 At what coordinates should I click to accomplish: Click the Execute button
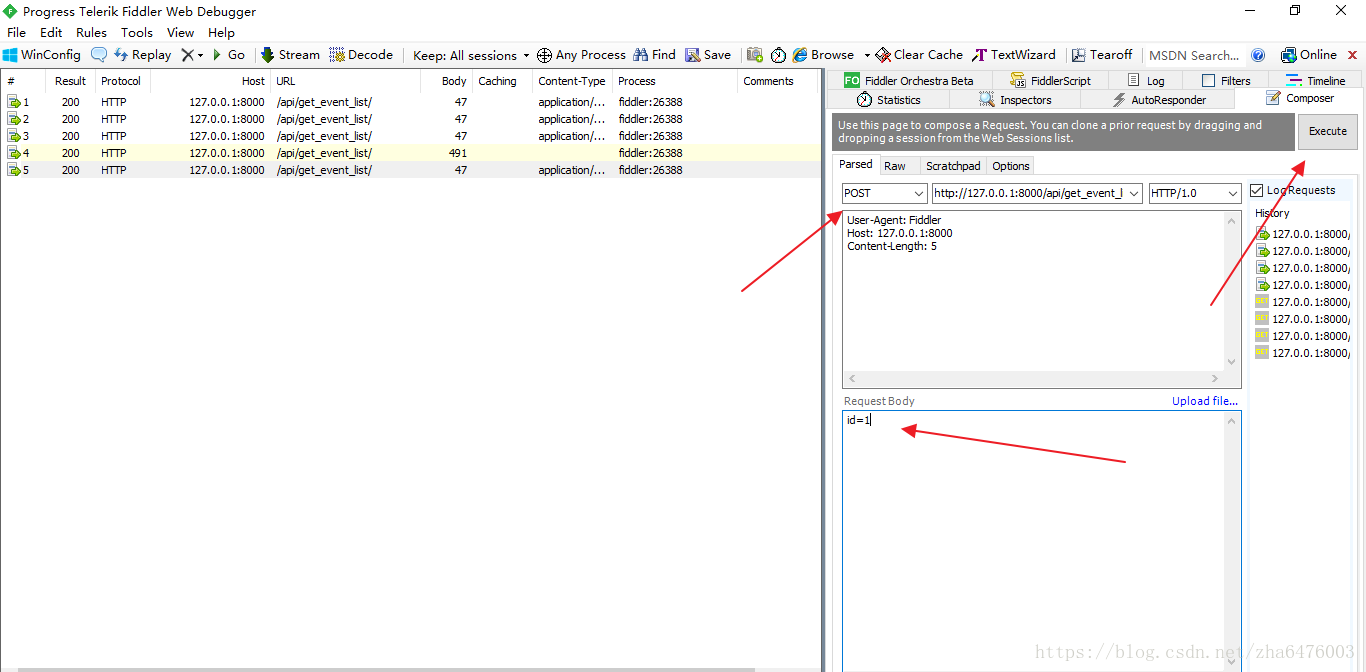[x=1327, y=131]
